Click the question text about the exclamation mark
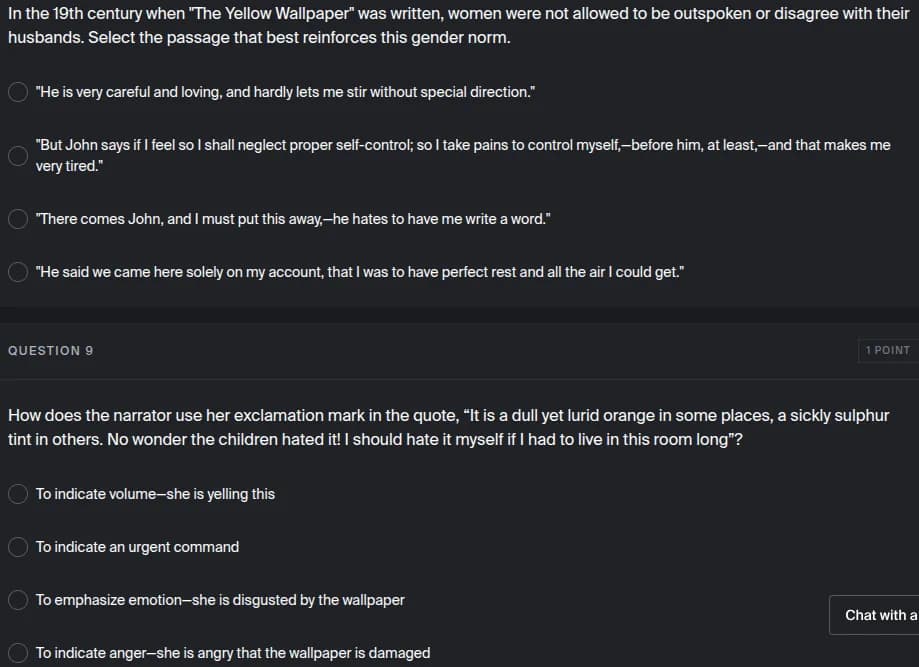This screenshot has height=667, width=919. [448, 427]
